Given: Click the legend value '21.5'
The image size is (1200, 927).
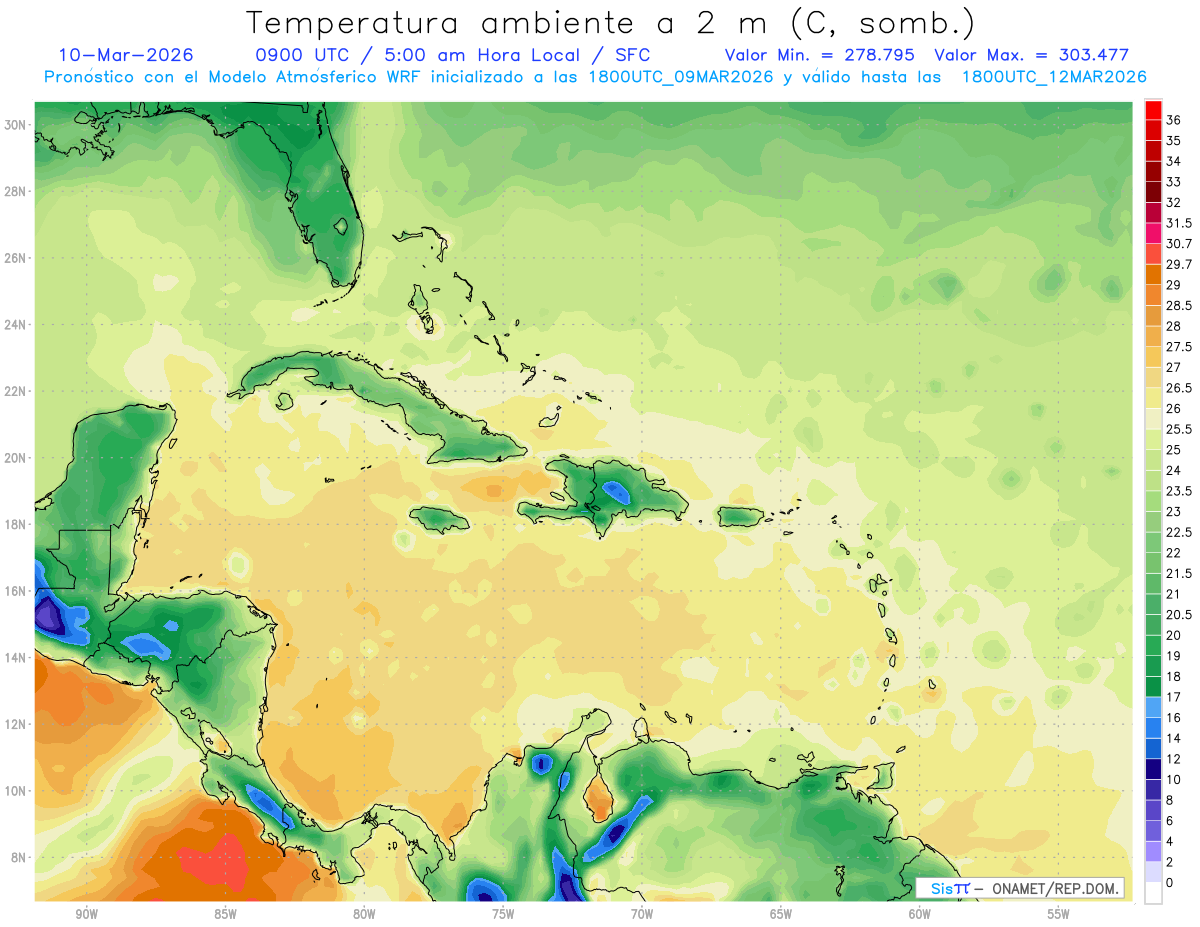Looking at the screenshot, I should [1179, 574].
